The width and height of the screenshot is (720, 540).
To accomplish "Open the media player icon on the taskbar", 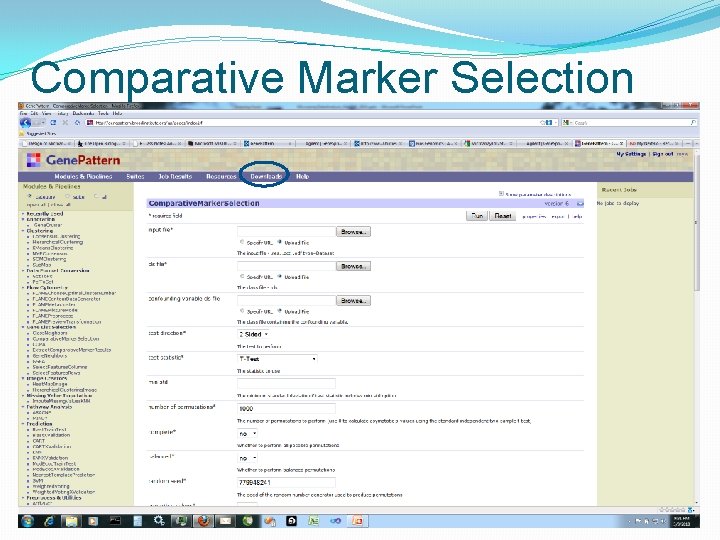I will [x=93, y=521].
